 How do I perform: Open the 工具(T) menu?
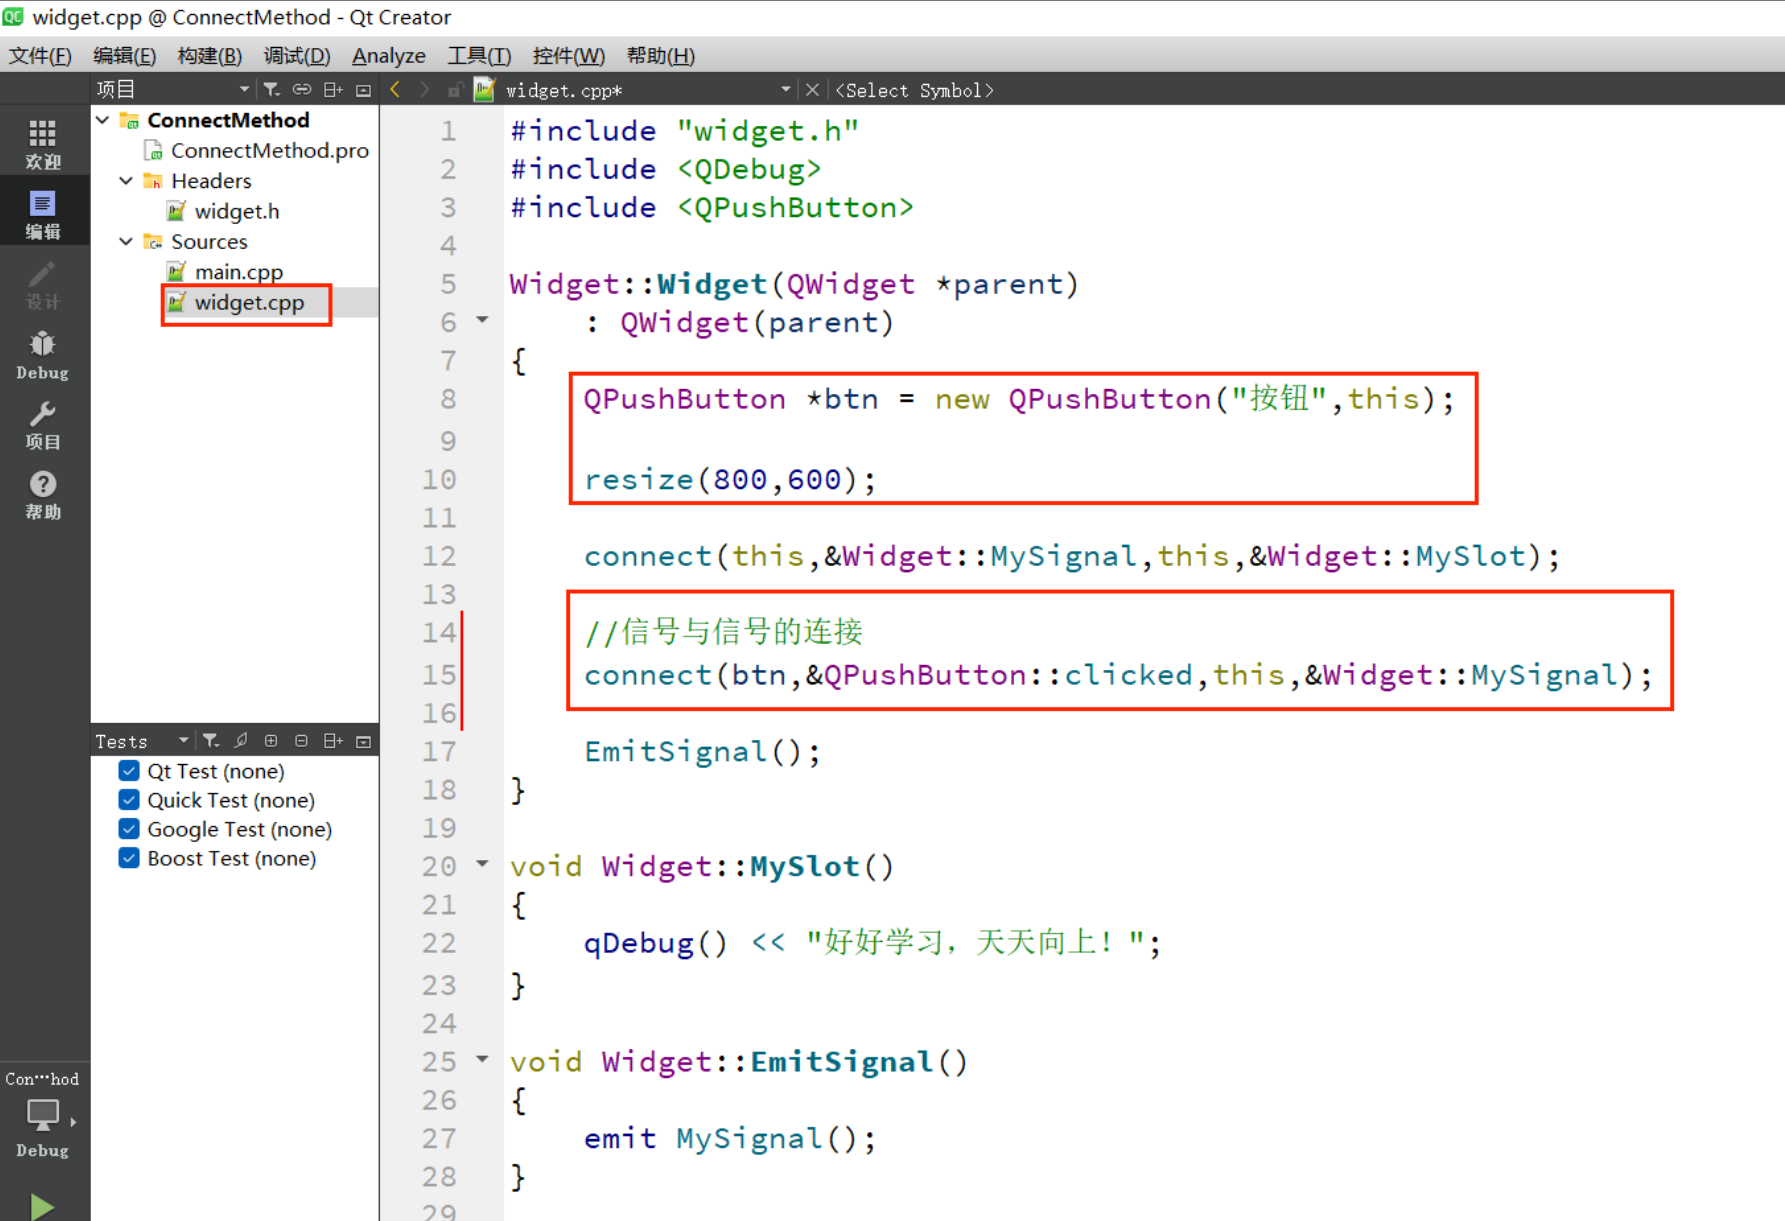click(x=479, y=56)
